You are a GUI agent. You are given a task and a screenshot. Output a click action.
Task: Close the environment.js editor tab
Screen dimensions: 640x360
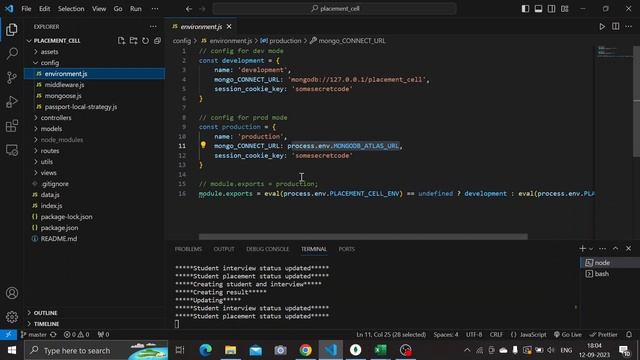(x=229, y=27)
